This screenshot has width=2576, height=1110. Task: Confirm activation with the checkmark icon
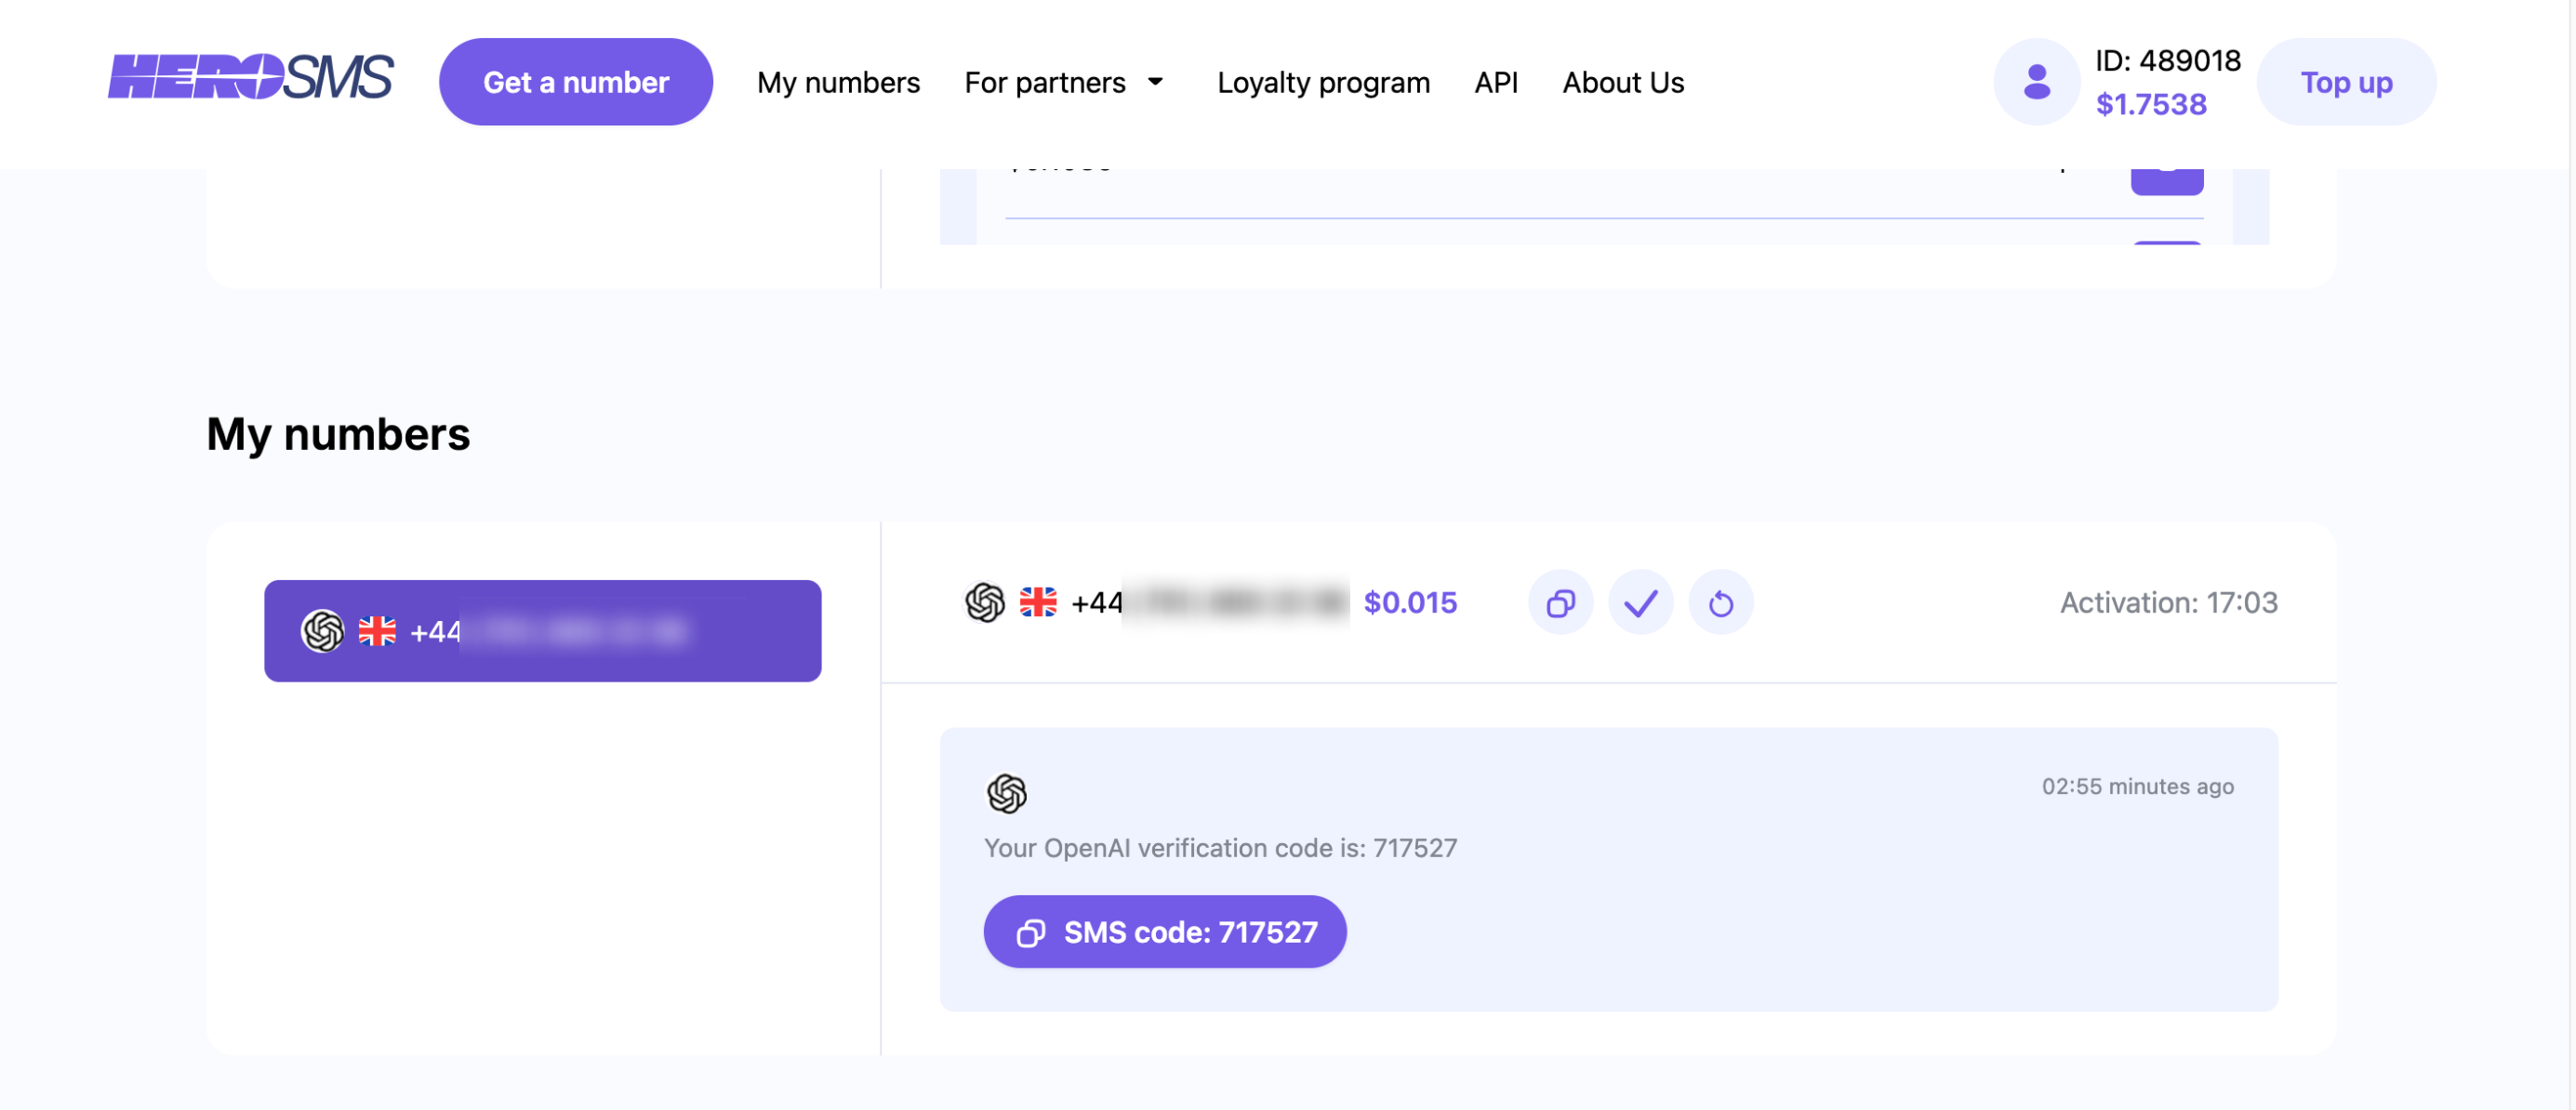pos(1640,603)
